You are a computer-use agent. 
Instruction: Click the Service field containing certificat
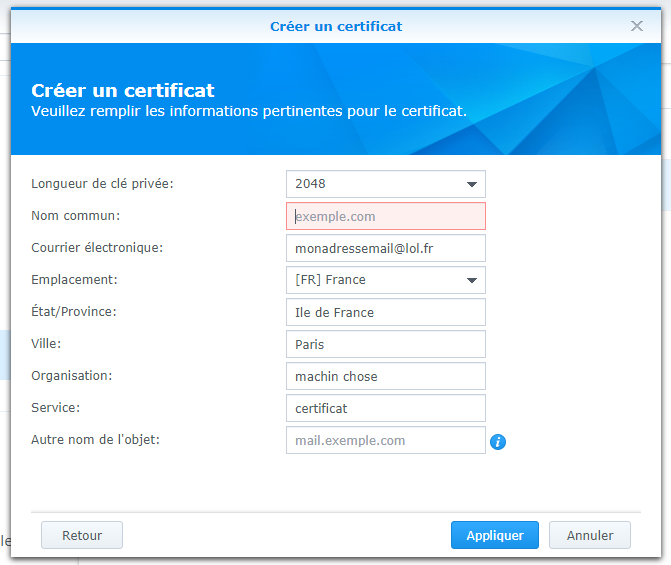tap(385, 408)
